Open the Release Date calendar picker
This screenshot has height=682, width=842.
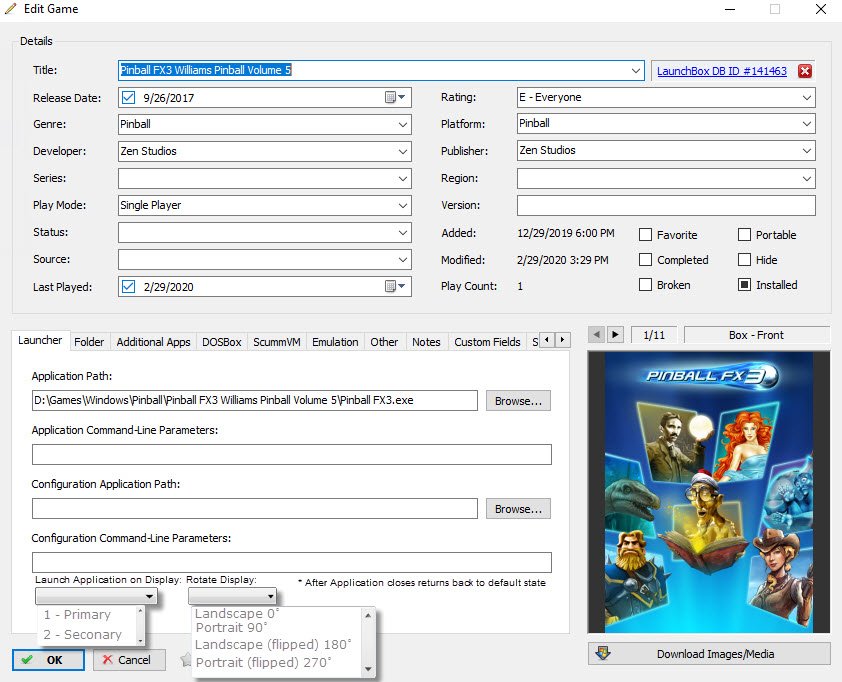click(395, 97)
